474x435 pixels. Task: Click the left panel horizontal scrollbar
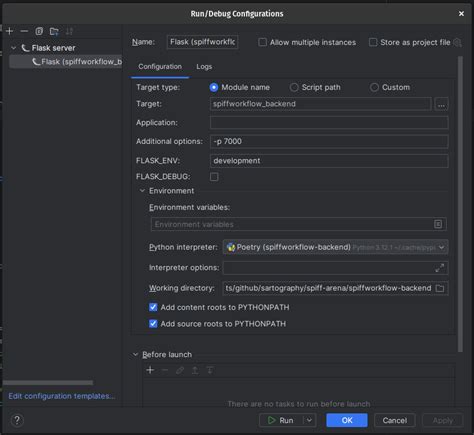point(48,383)
